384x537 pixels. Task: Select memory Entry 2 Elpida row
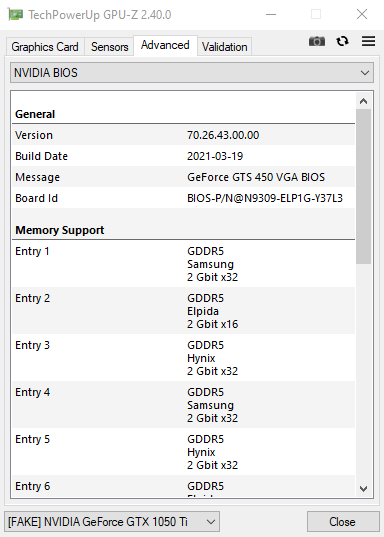click(184, 311)
